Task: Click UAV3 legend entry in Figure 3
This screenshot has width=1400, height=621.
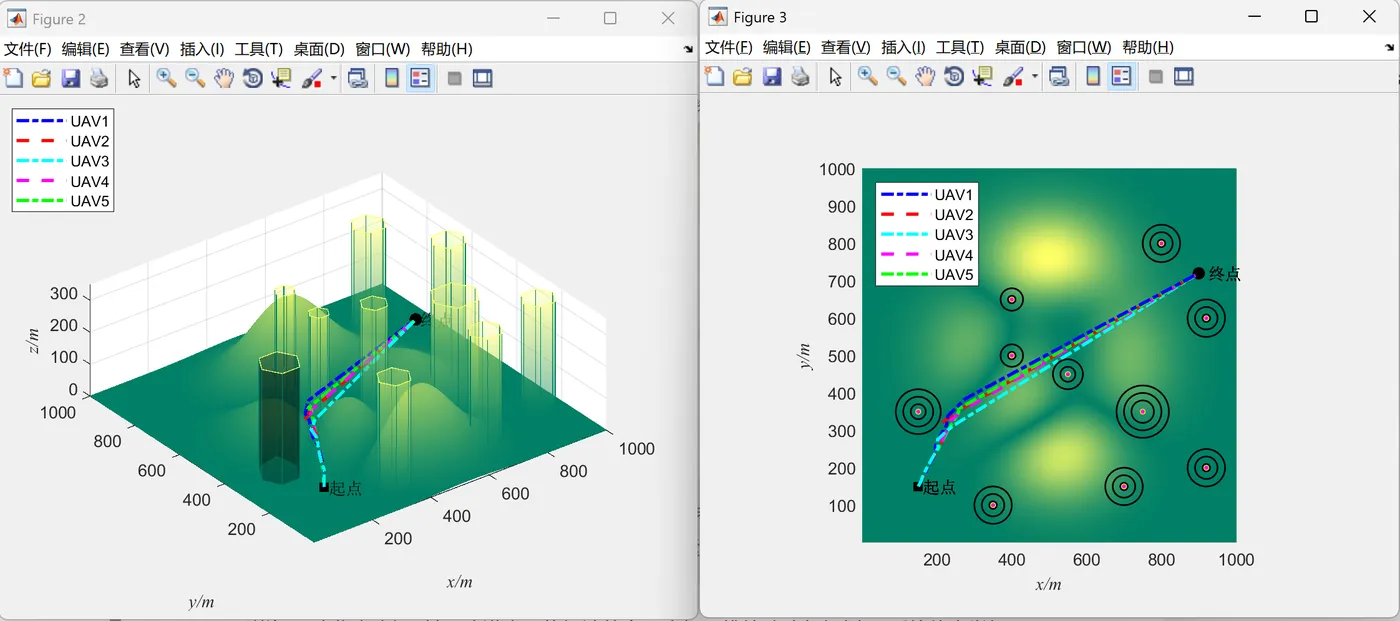Action: (926, 235)
